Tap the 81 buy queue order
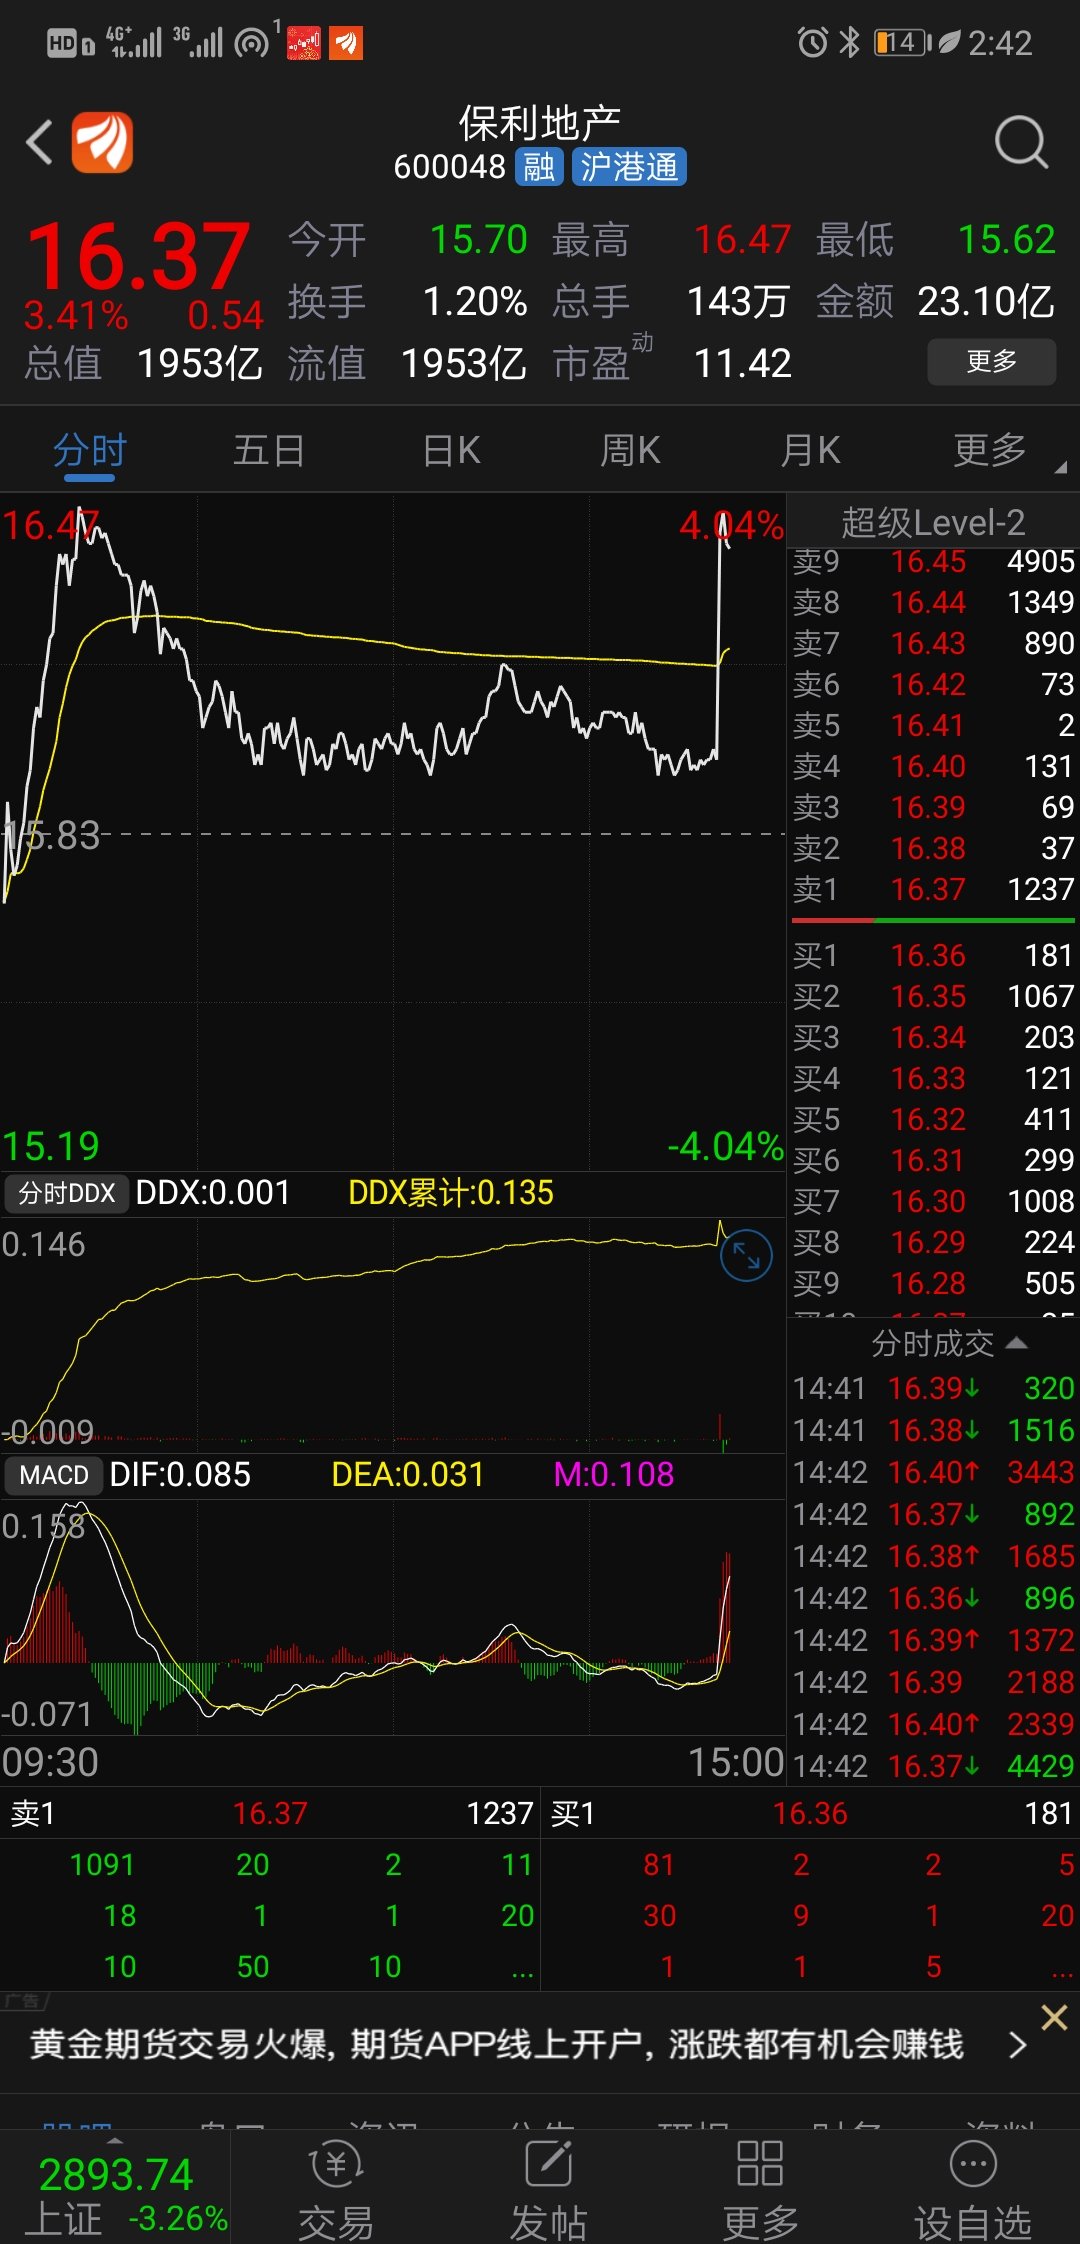Screen dimensions: 1080x2244 pos(659,1865)
